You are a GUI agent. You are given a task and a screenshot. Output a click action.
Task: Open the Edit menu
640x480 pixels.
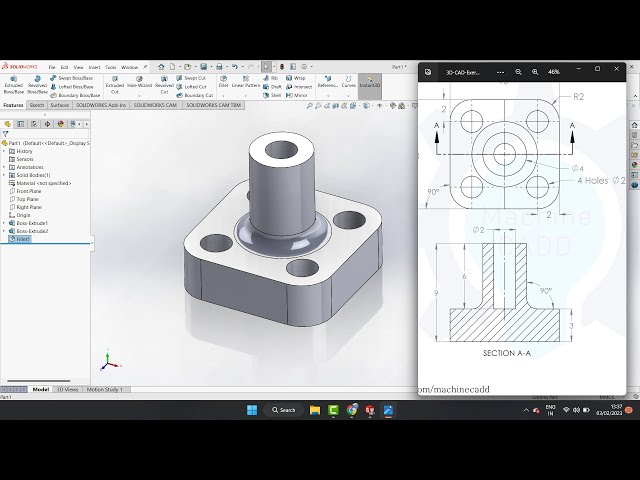point(64,67)
